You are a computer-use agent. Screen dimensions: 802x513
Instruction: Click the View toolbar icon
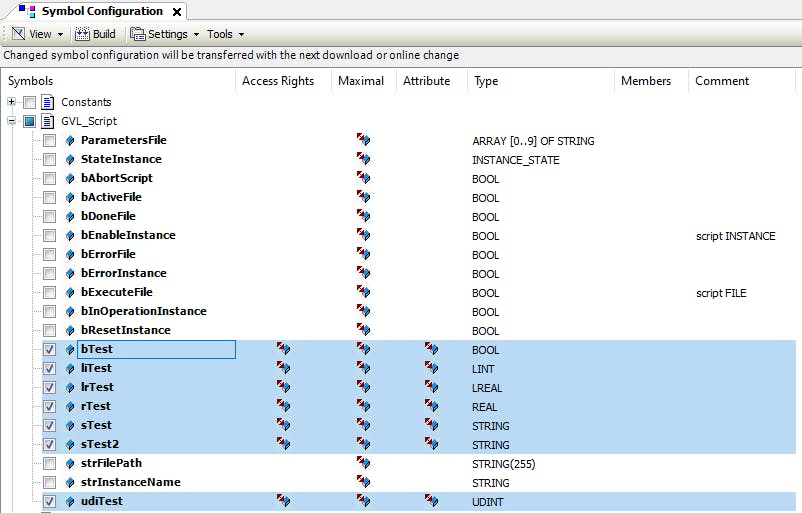coord(18,34)
